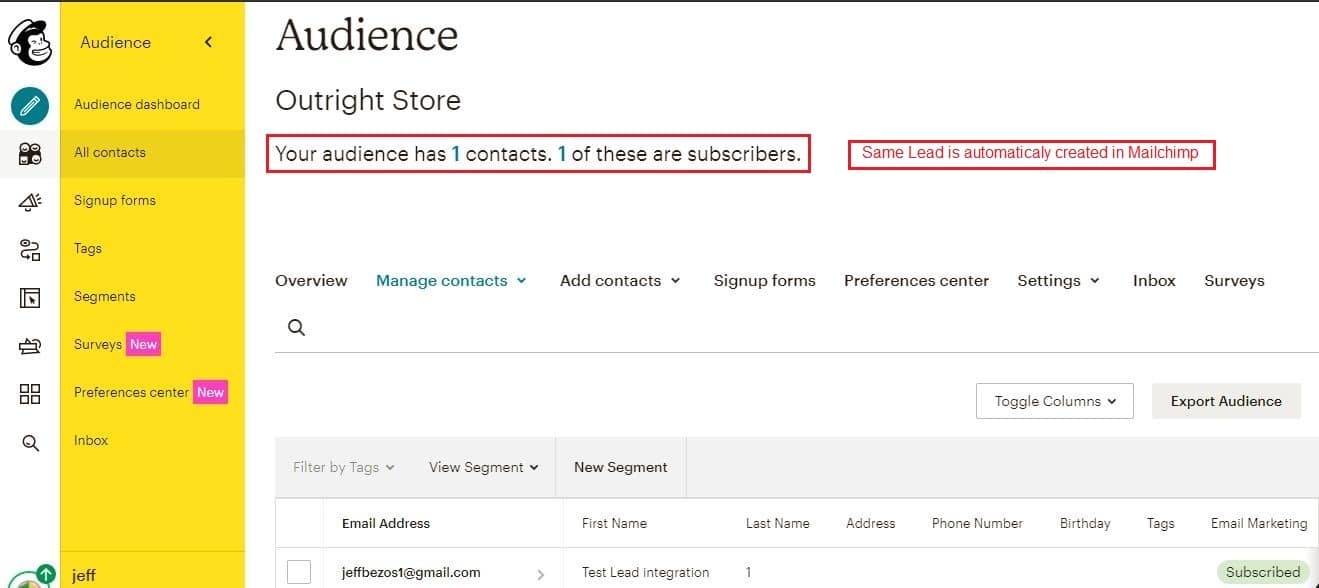The width and height of the screenshot is (1319, 588).
Task: Expand the Manage contacts dropdown
Action: click(451, 281)
